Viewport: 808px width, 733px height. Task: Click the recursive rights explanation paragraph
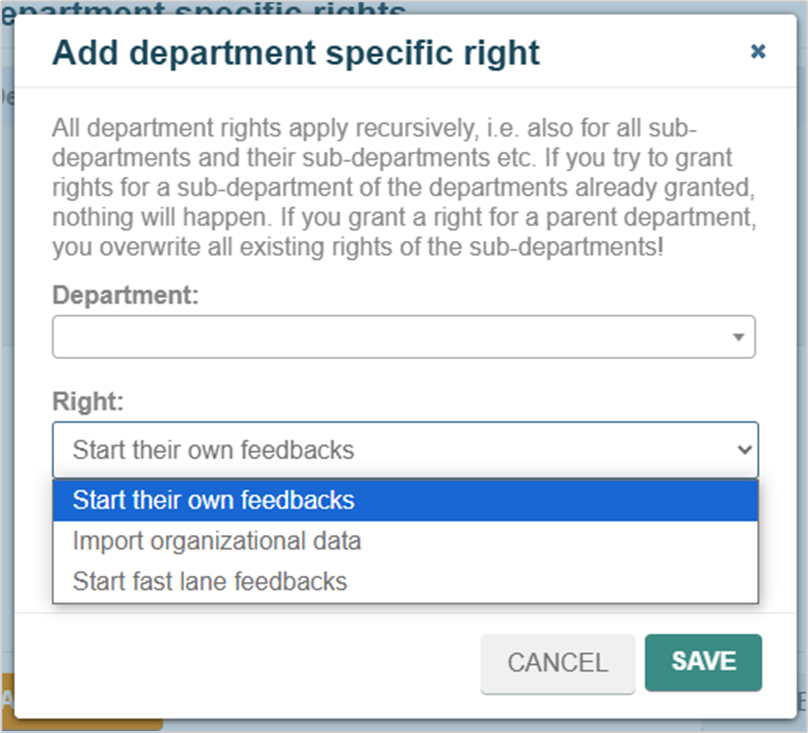pyautogui.click(x=403, y=188)
